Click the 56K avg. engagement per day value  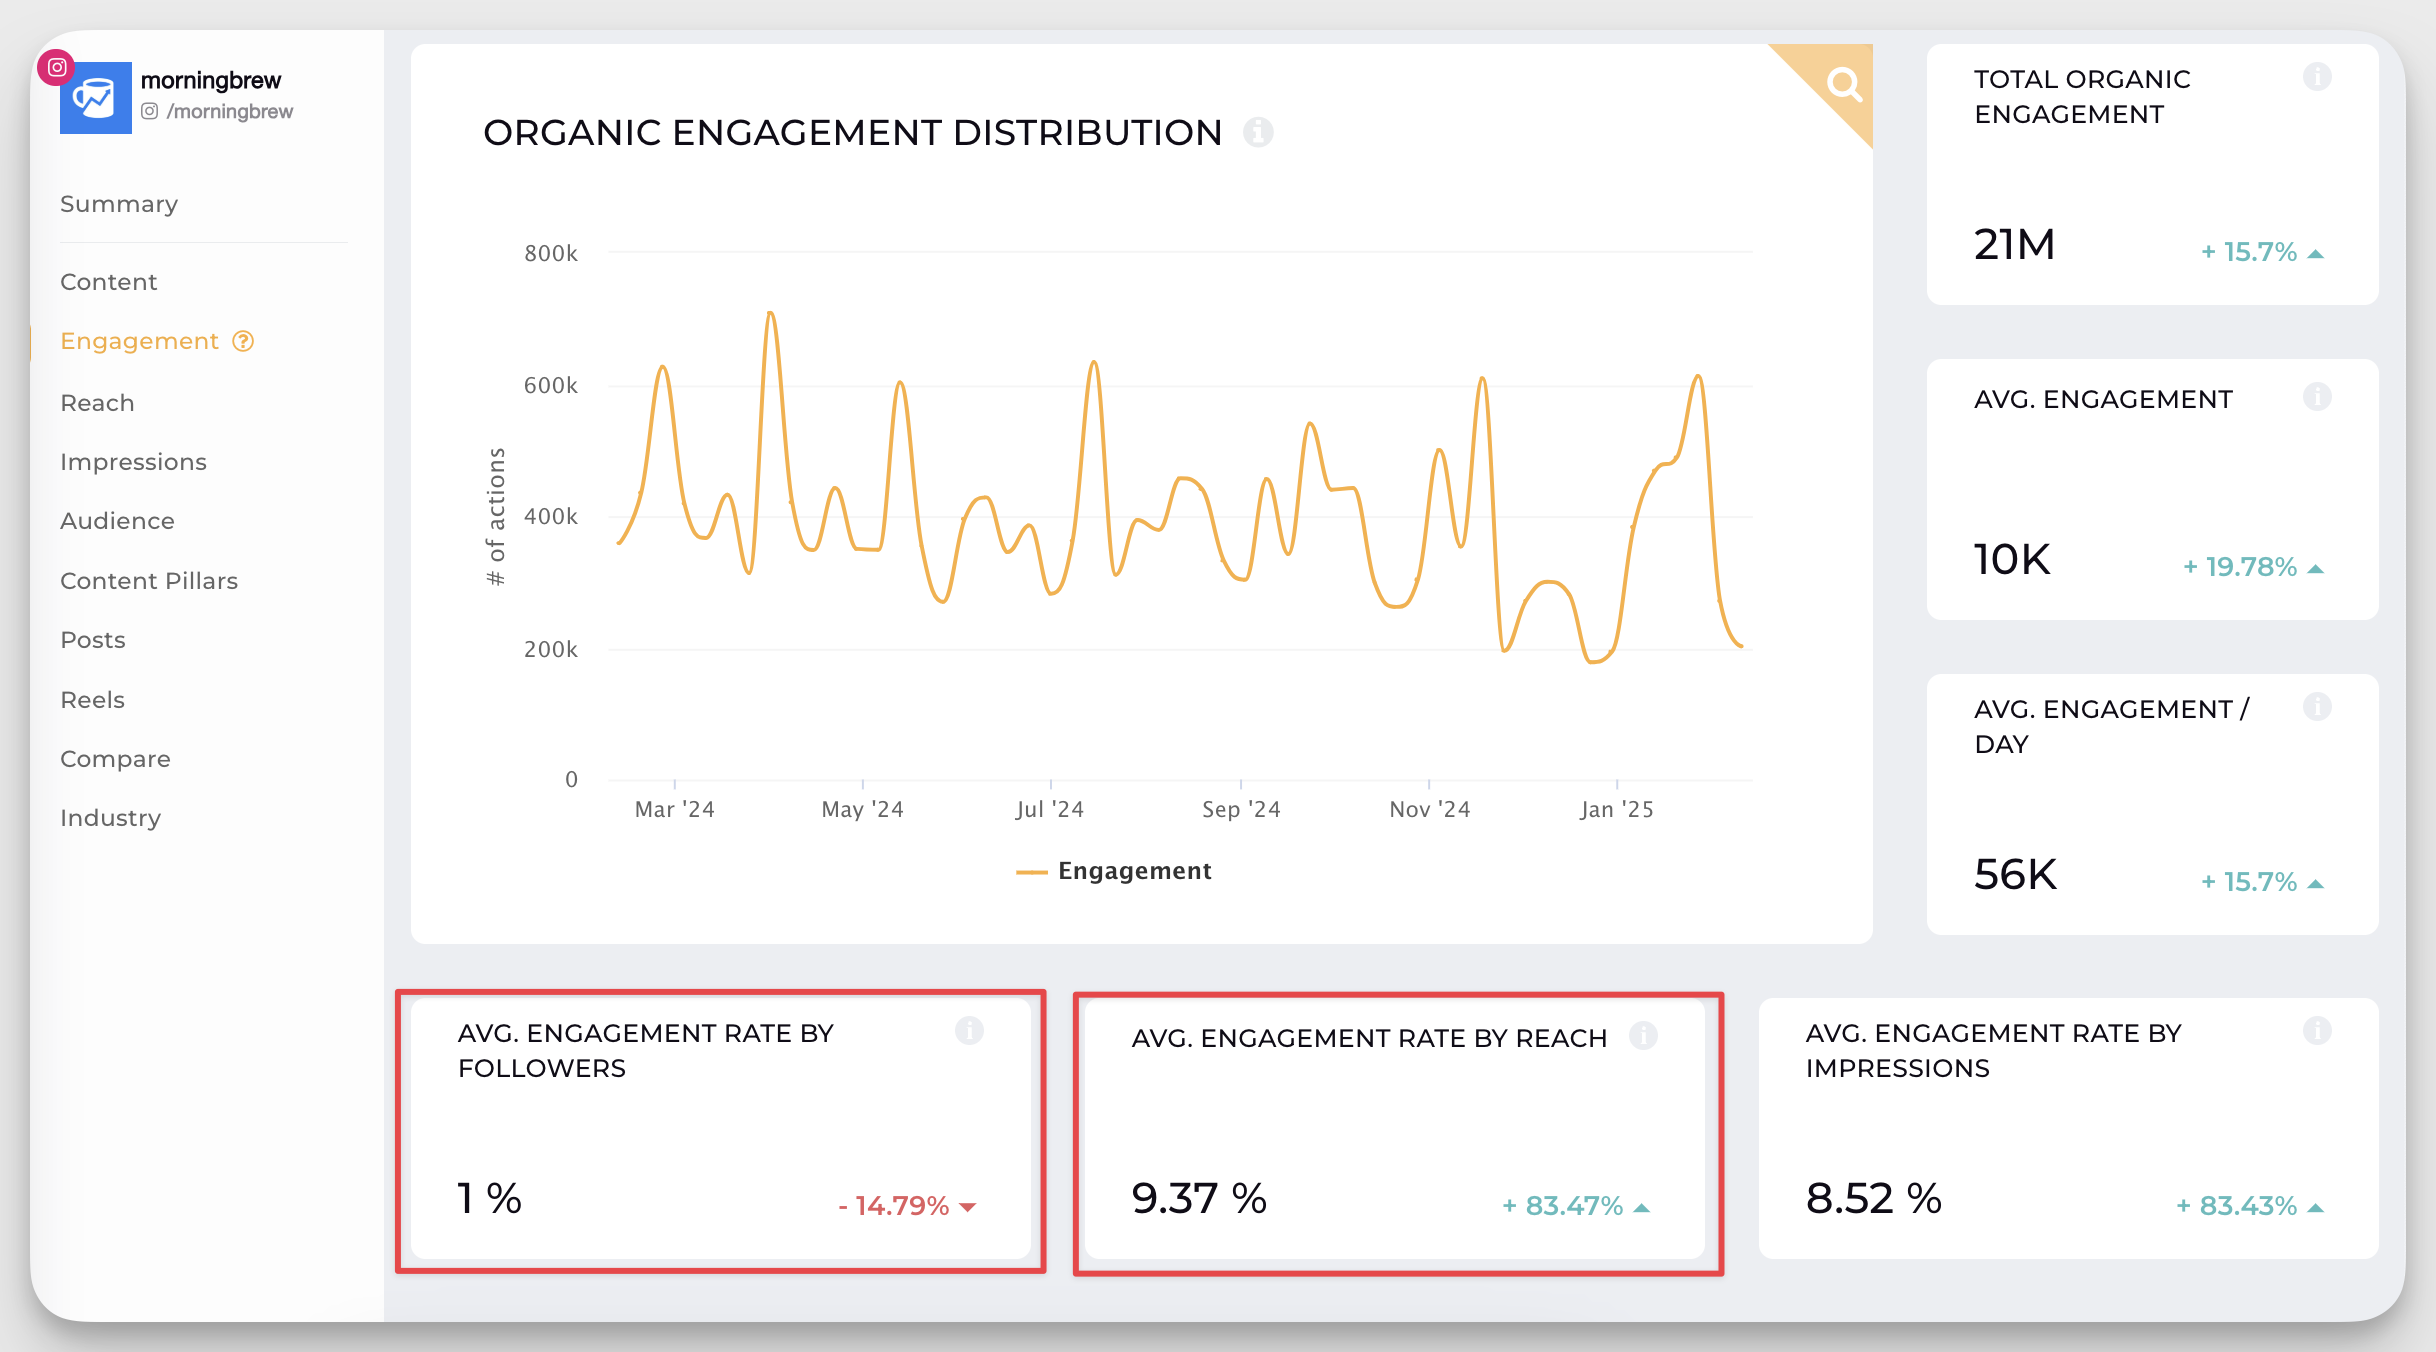tap(2015, 874)
